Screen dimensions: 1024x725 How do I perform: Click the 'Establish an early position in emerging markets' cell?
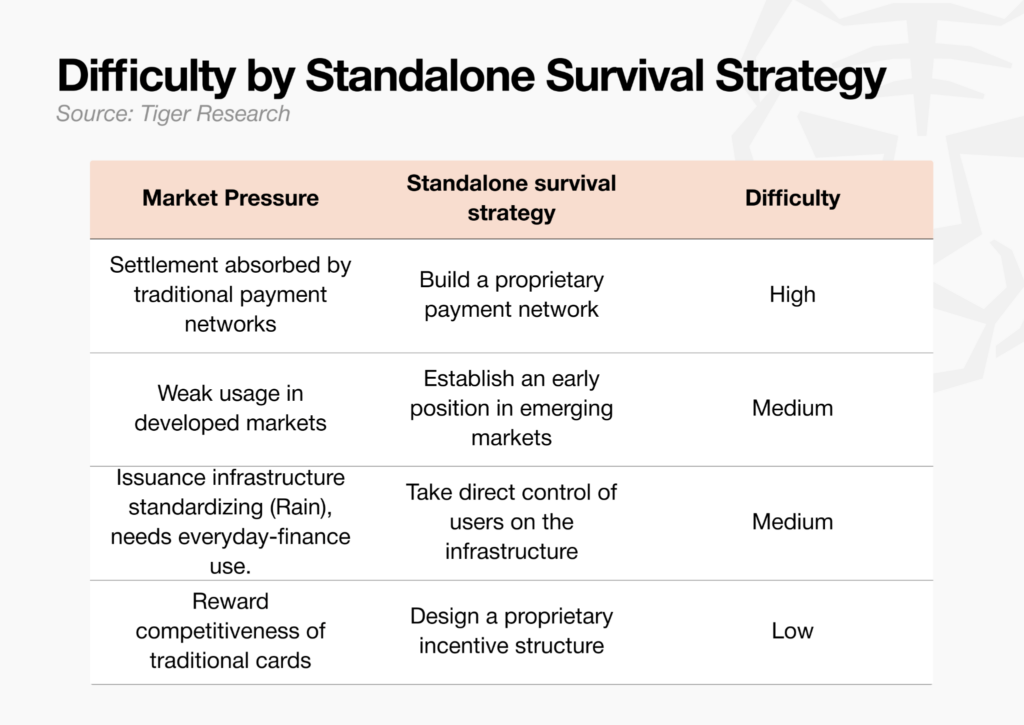pos(511,408)
